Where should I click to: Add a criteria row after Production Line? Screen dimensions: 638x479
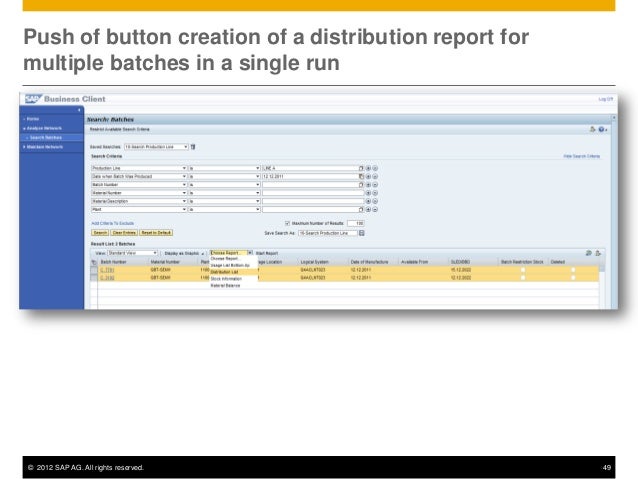pyautogui.click(x=368, y=167)
